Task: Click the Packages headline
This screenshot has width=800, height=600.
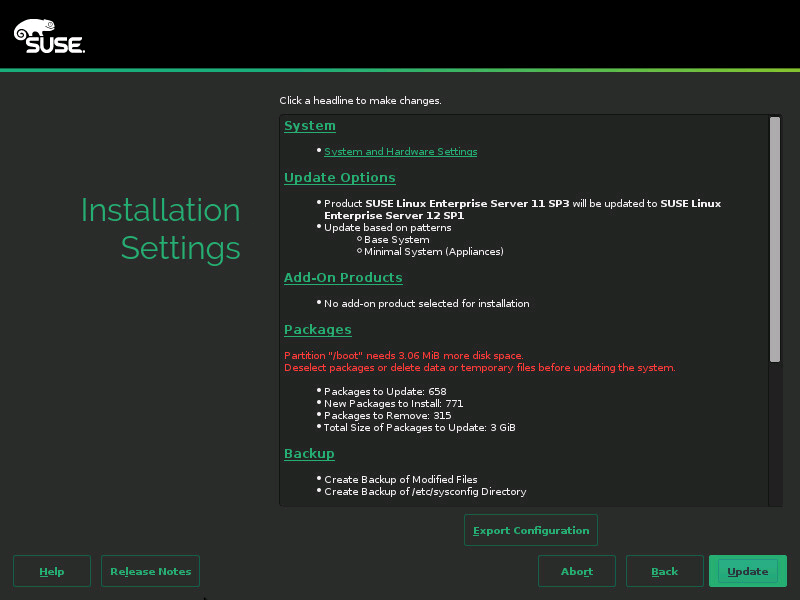Action: point(317,329)
